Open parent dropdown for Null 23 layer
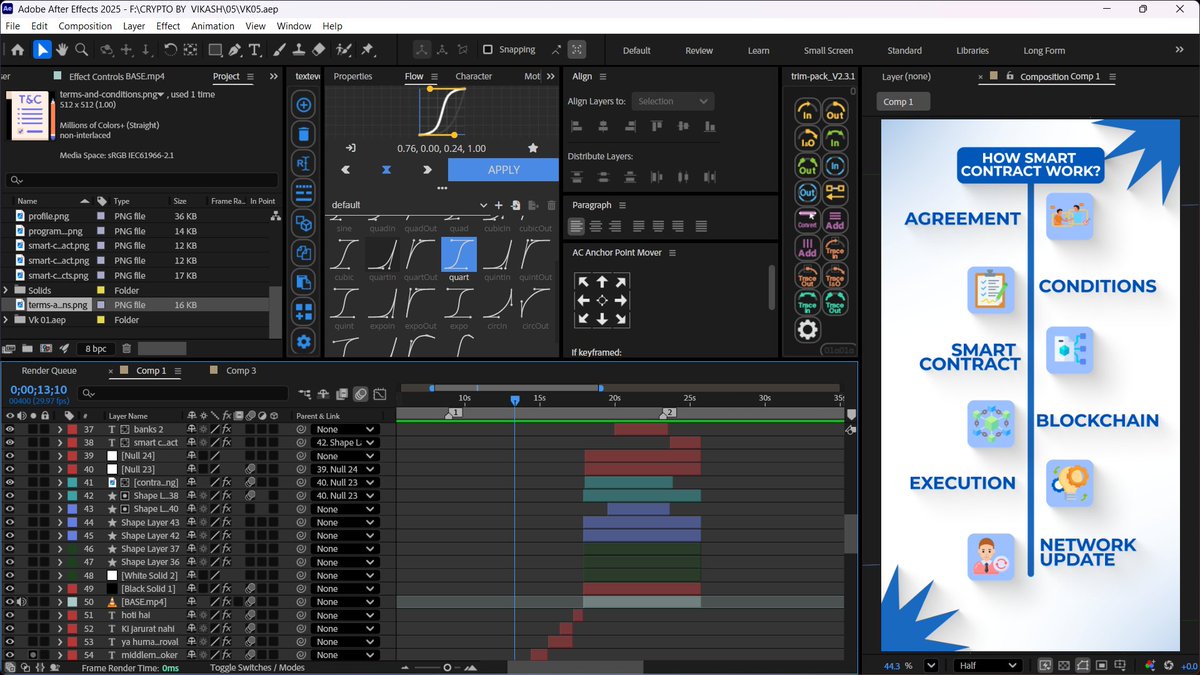The width and height of the screenshot is (1200, 675). point(344,469)
